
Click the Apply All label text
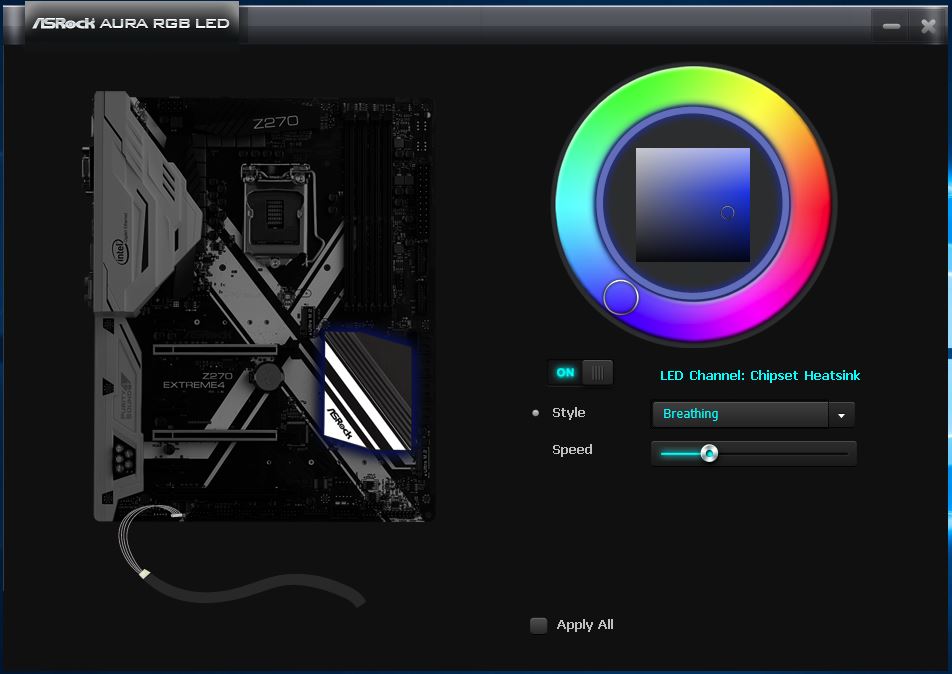[x=585, y=625]
